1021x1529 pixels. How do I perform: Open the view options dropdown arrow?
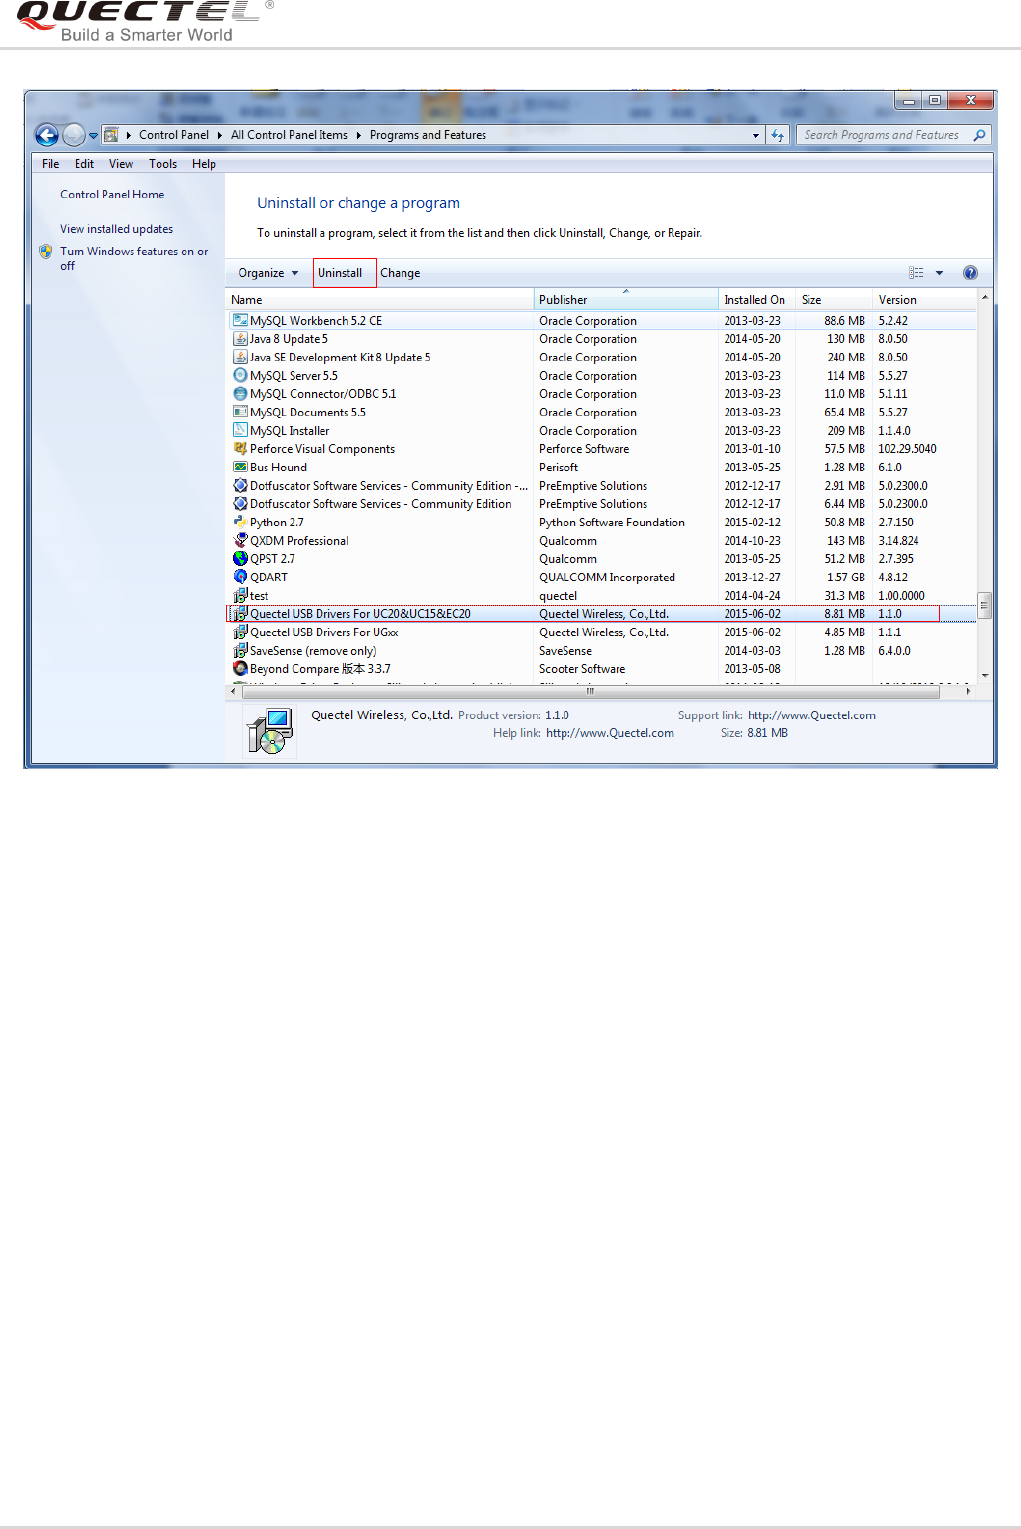click(x=939, y=273)
